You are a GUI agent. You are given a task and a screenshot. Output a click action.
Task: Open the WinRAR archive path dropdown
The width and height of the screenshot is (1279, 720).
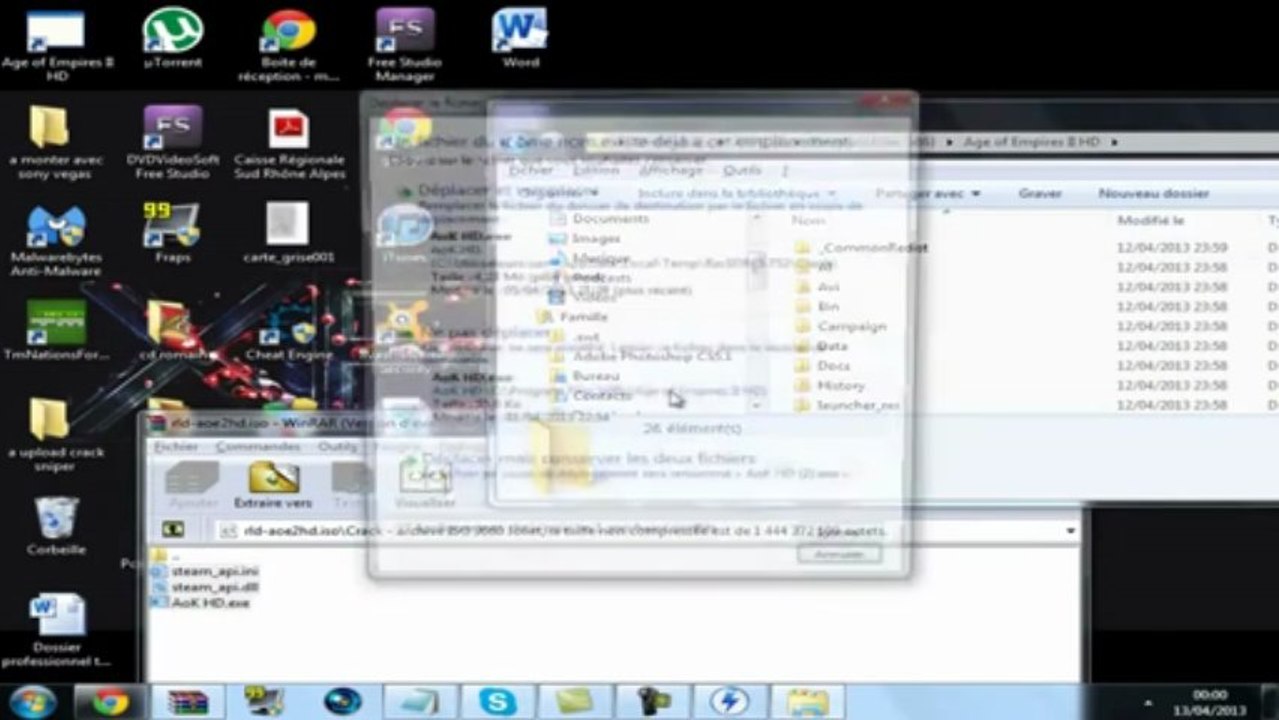1072,531
